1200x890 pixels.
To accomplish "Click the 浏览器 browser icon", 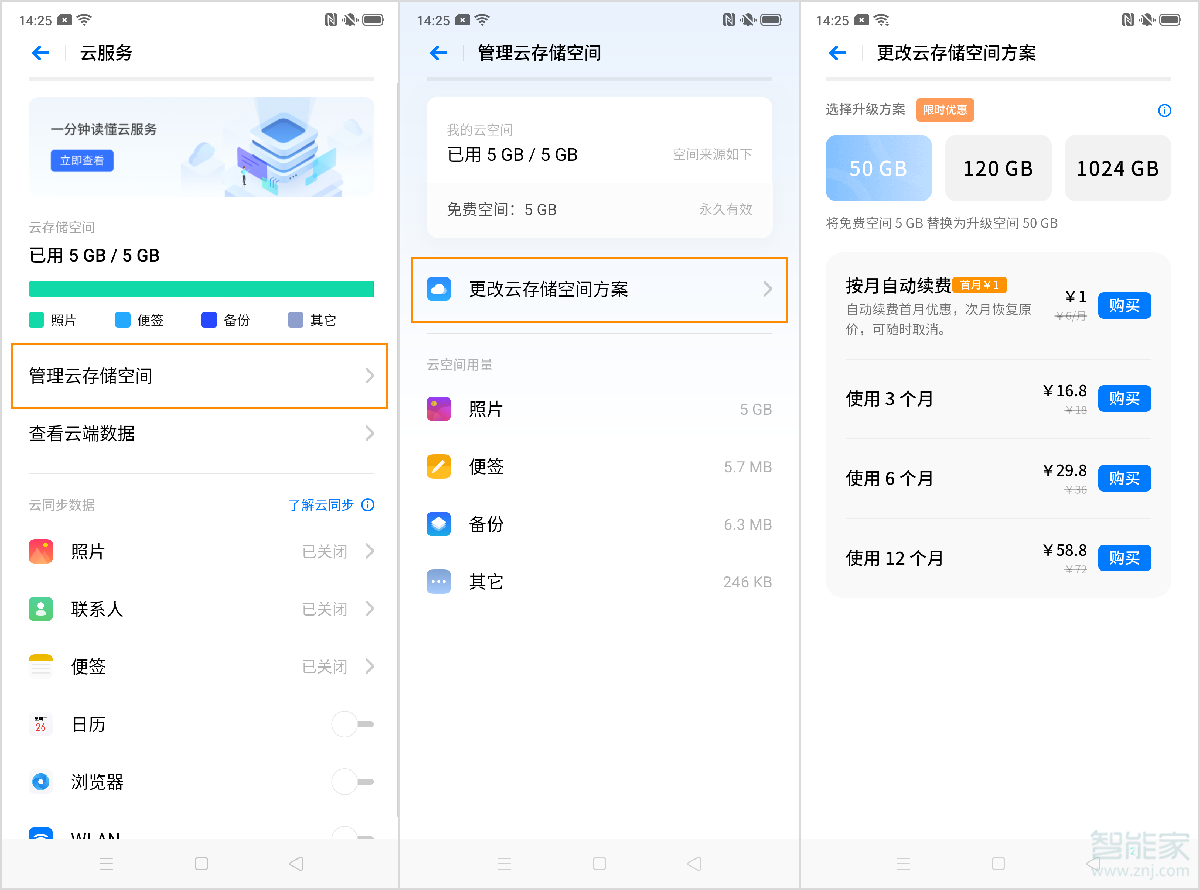I will 41,782.
